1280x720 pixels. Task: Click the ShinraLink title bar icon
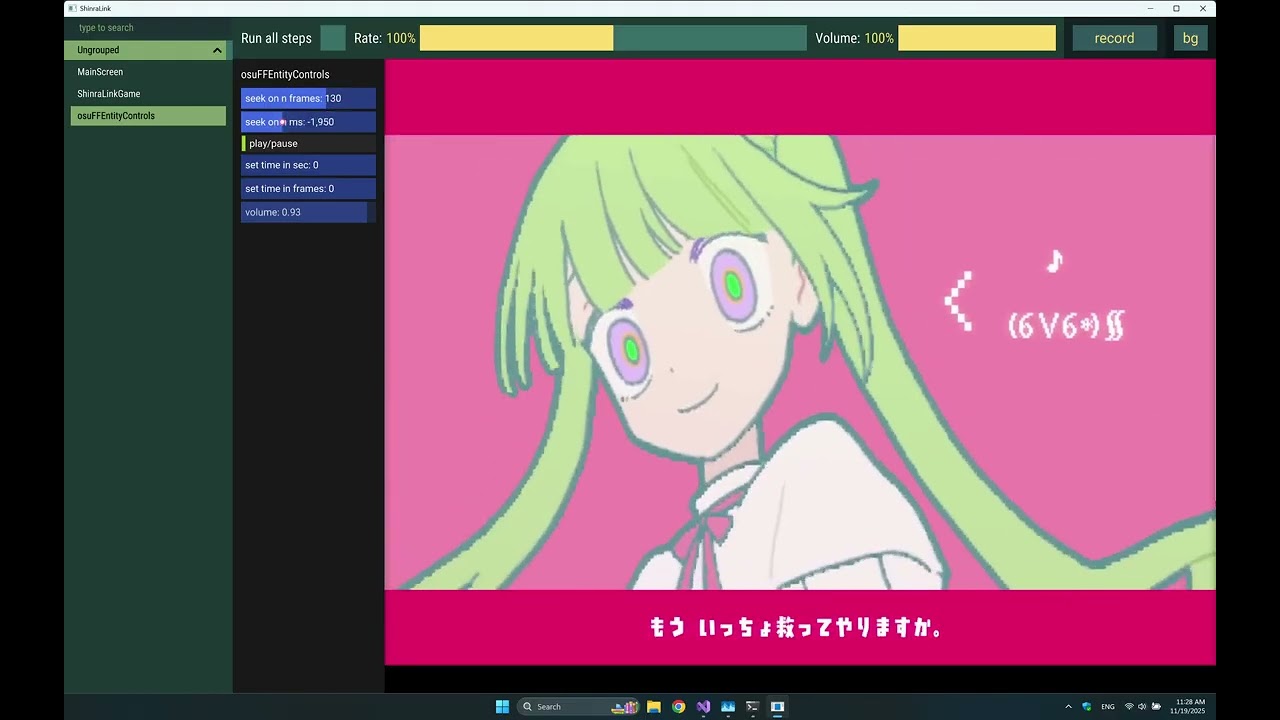(72, 8)
